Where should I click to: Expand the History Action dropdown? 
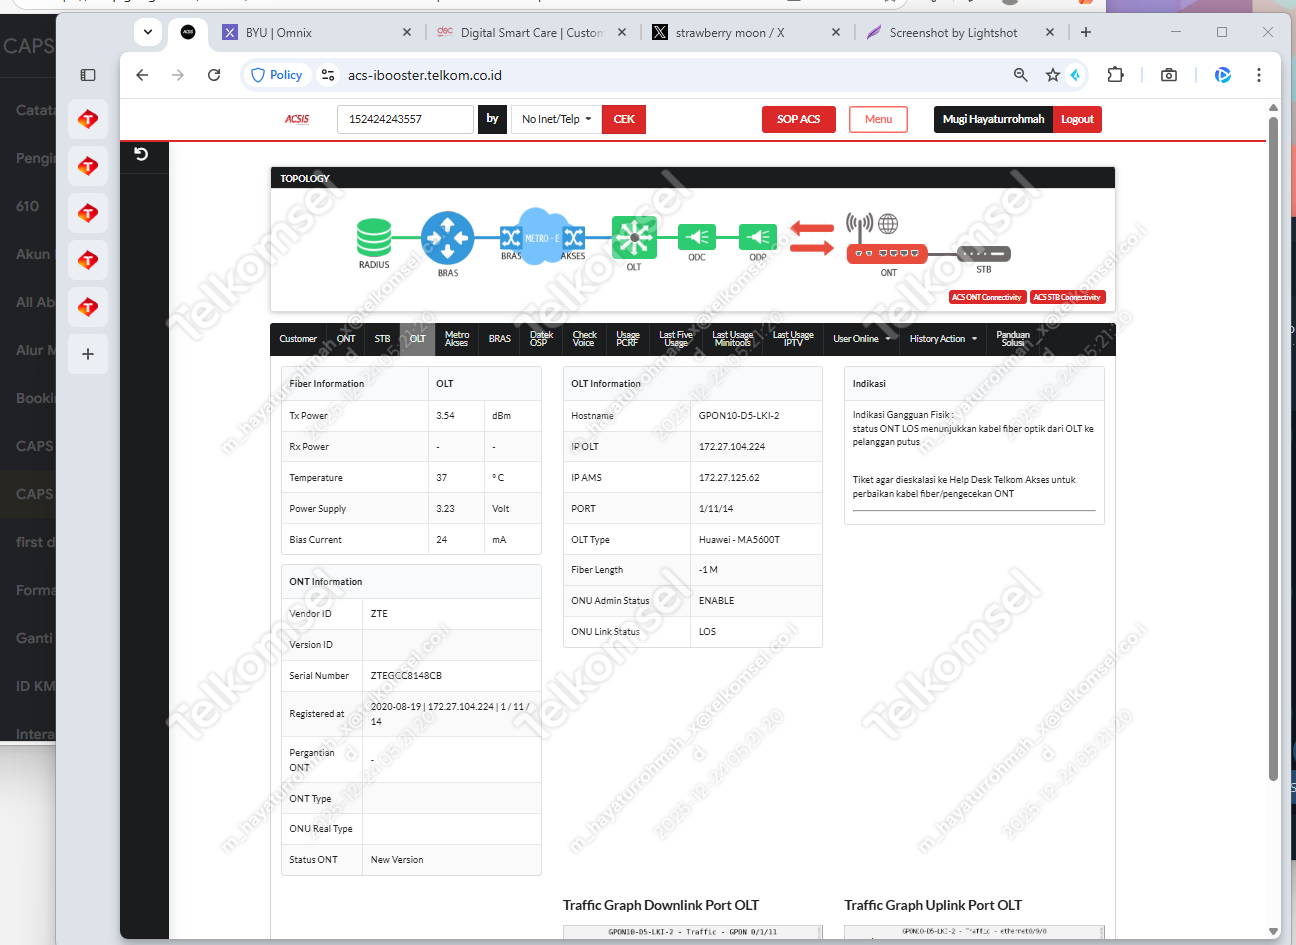click(943, 339)
